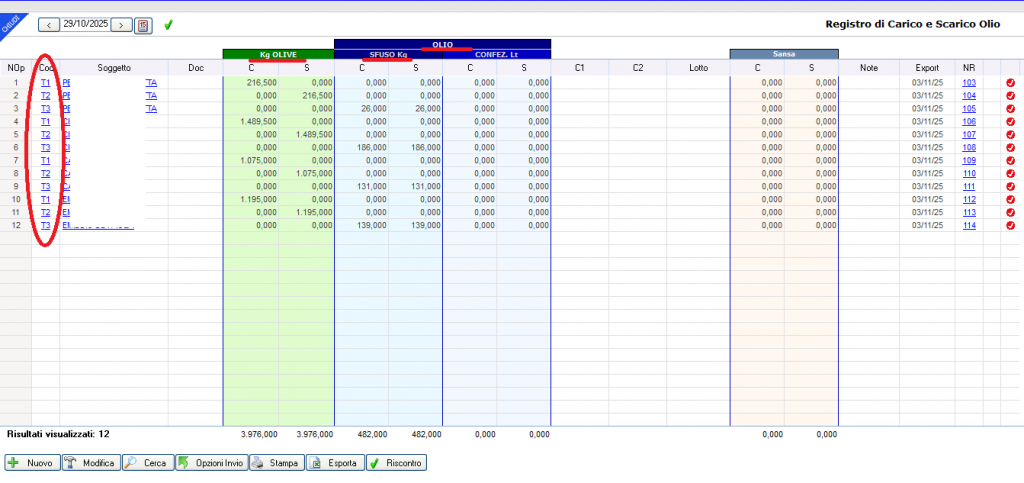The image size is (1024, 483).
Task: Open Opzioni Invio
Action: pos(212,463)
